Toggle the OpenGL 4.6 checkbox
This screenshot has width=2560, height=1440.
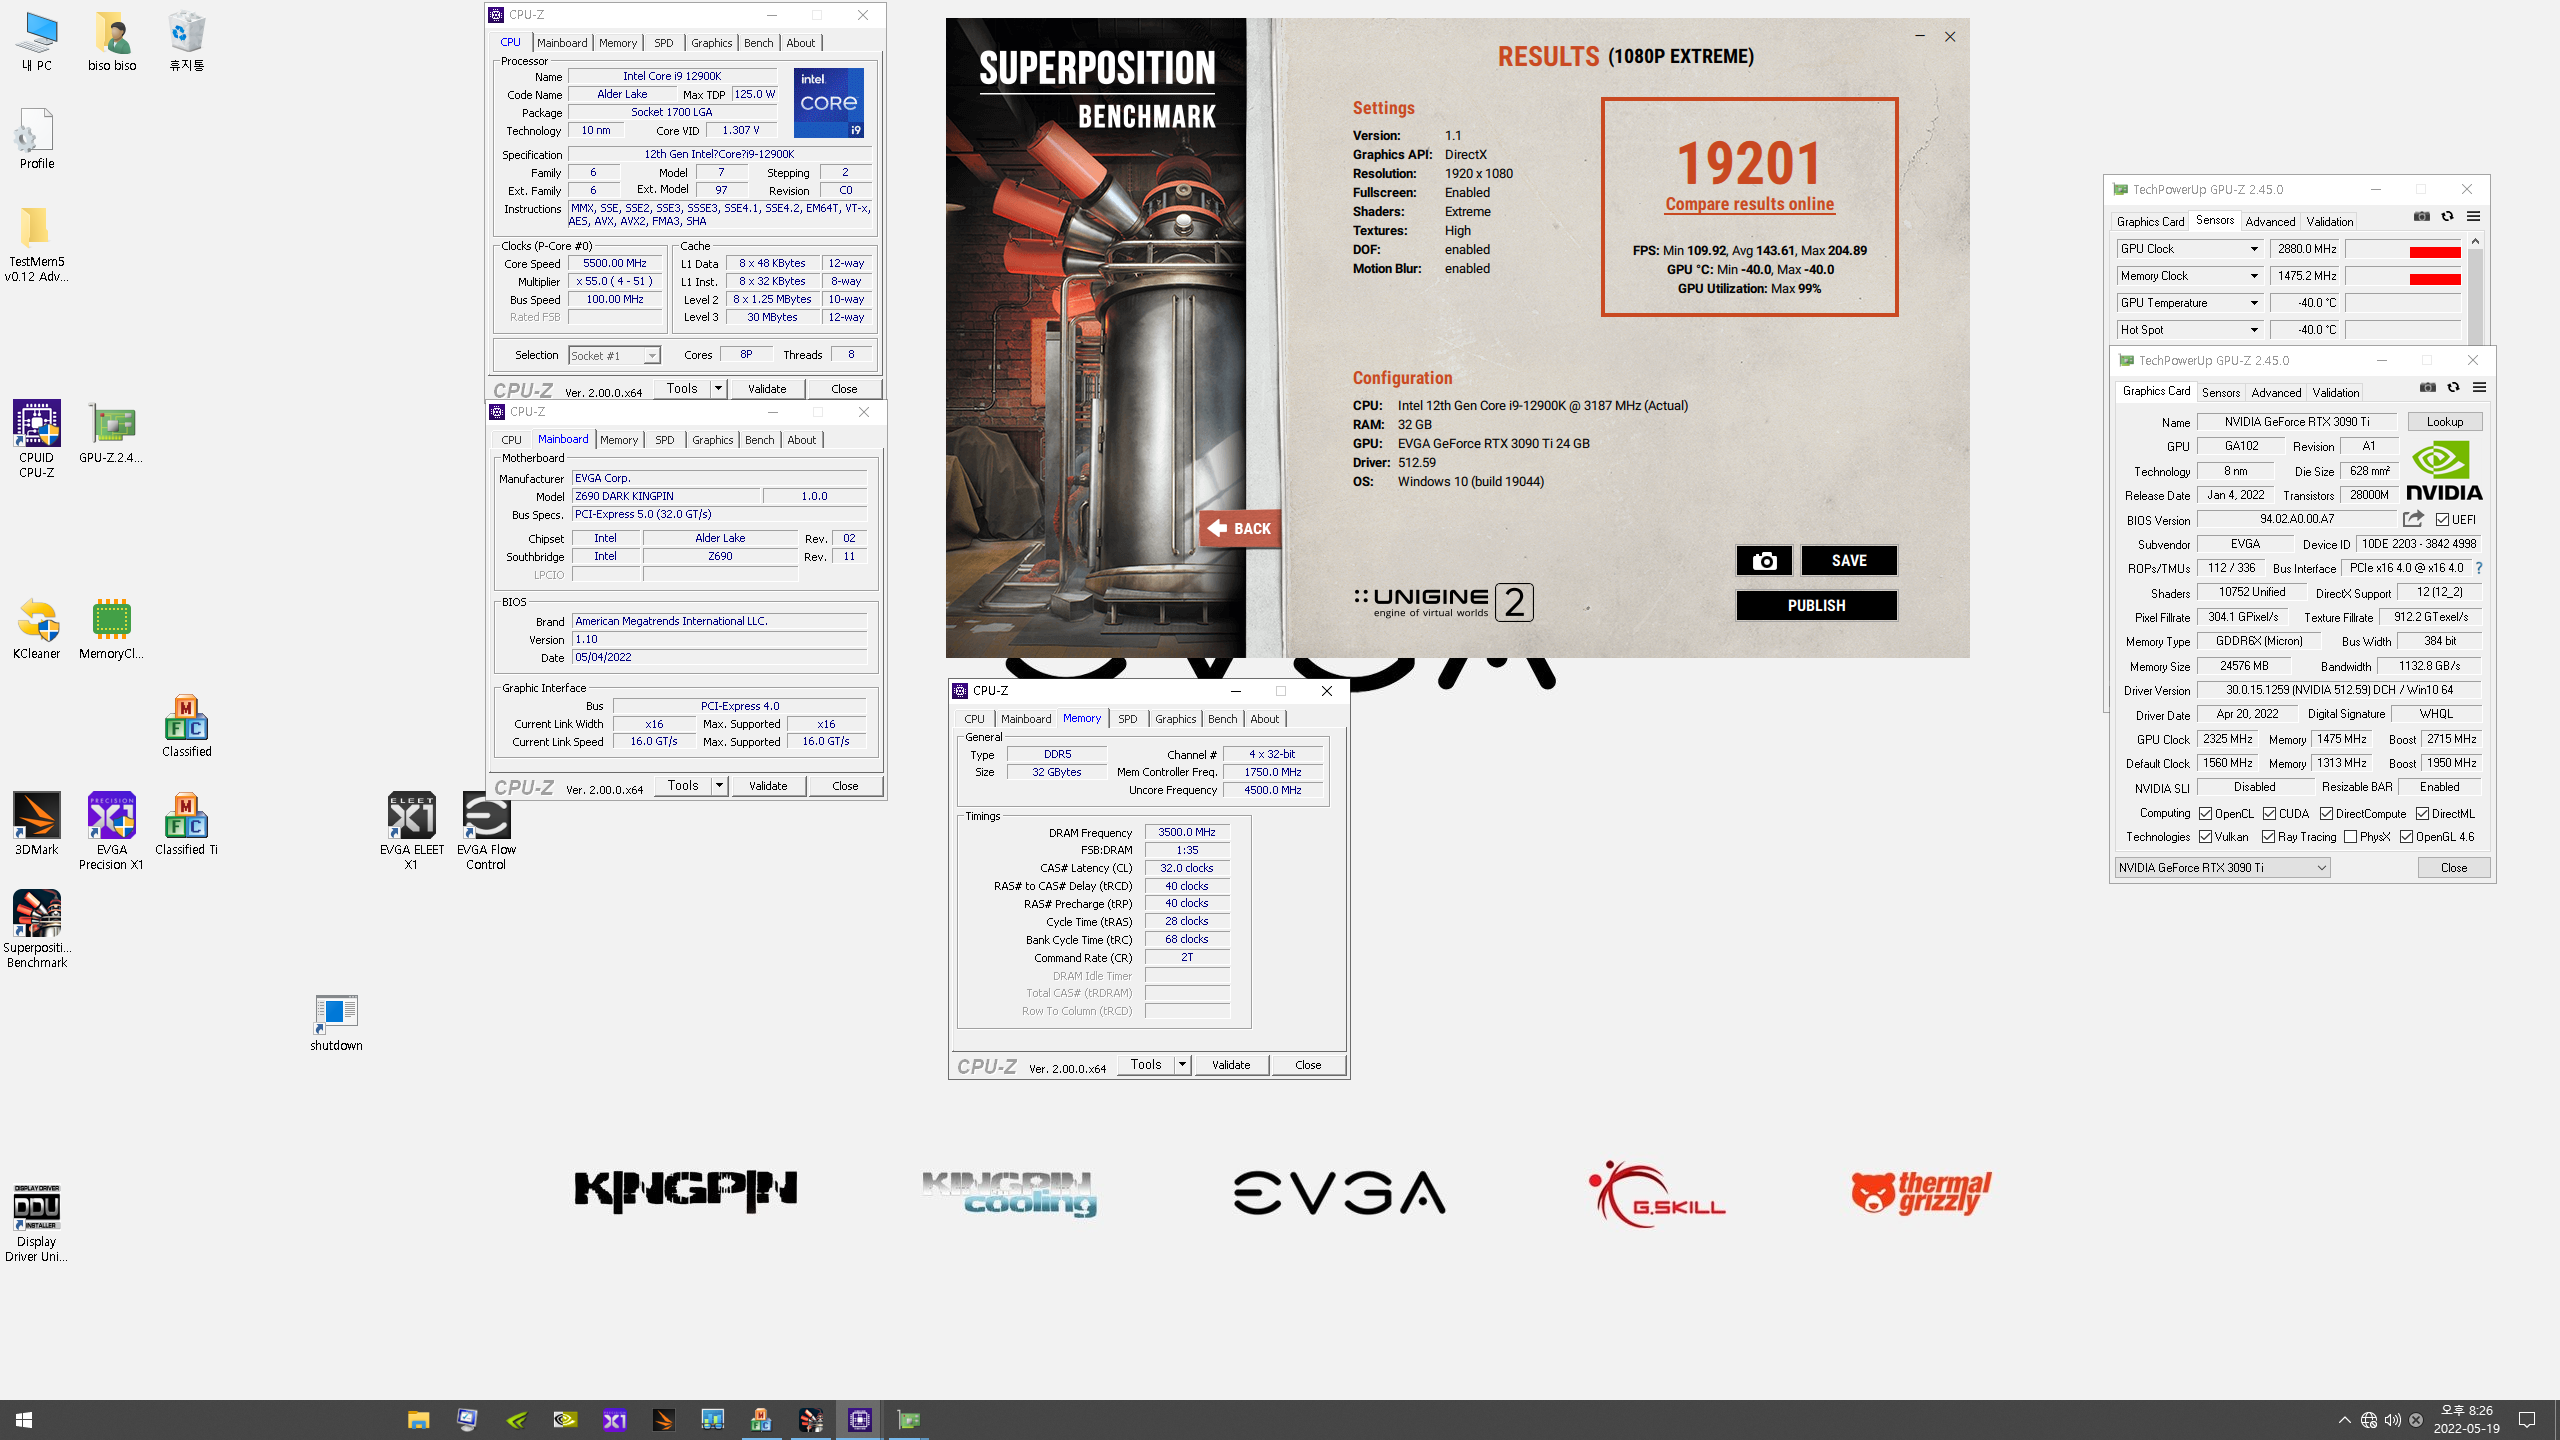click(x=2406, y=837)
